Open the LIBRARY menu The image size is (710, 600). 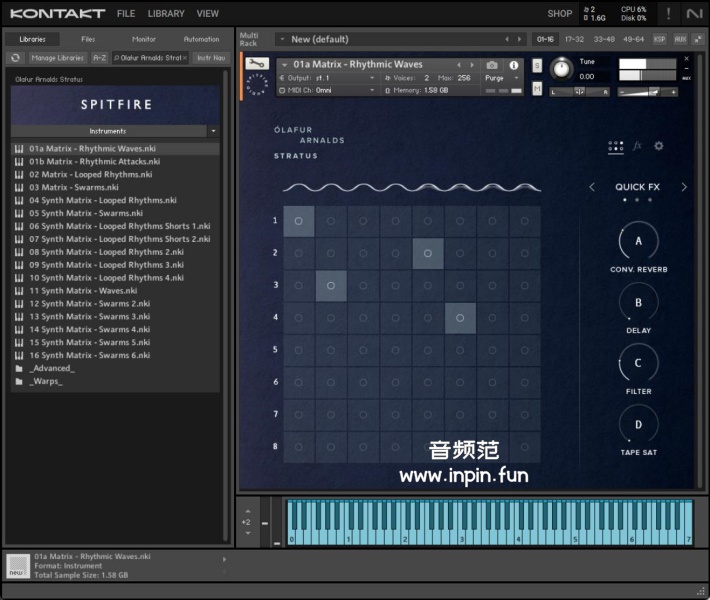pyautogui.click(x=166, y=14)
